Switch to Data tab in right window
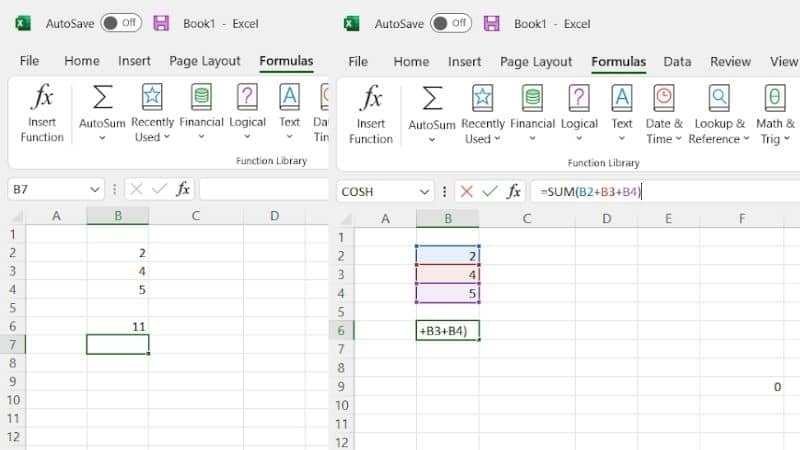The width and height of the screenshot is (800, 450). click(677, 61)
